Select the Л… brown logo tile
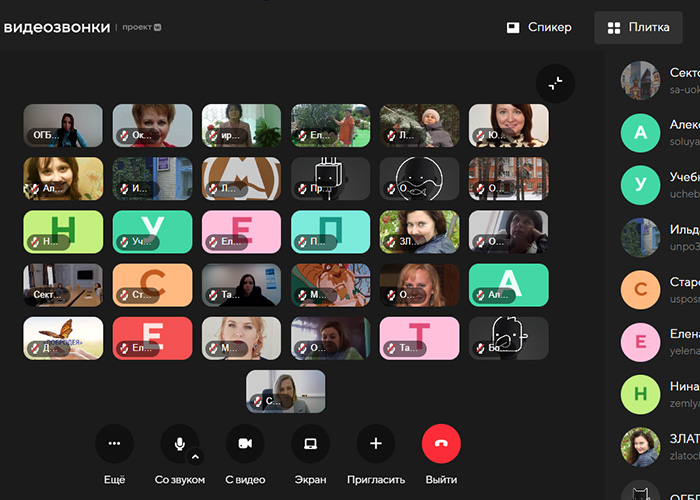The image size is (700, 500). tap(242, 179)
